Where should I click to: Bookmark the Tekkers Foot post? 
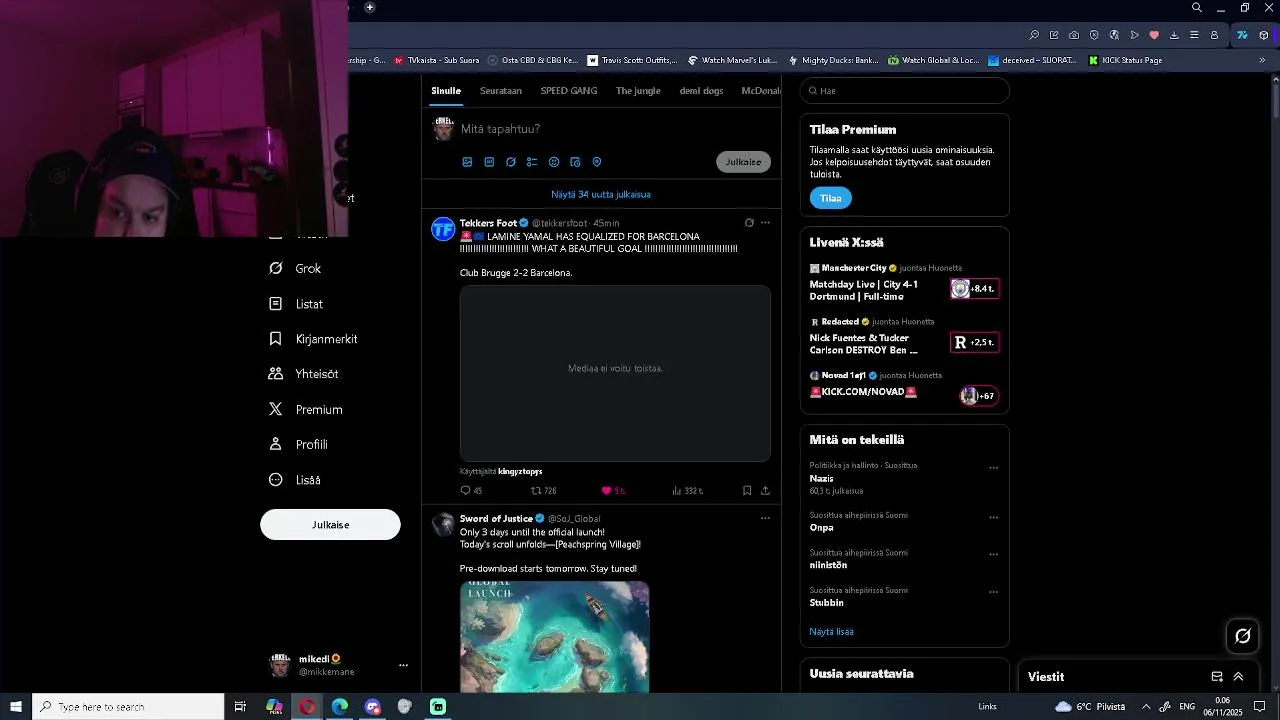747,491
